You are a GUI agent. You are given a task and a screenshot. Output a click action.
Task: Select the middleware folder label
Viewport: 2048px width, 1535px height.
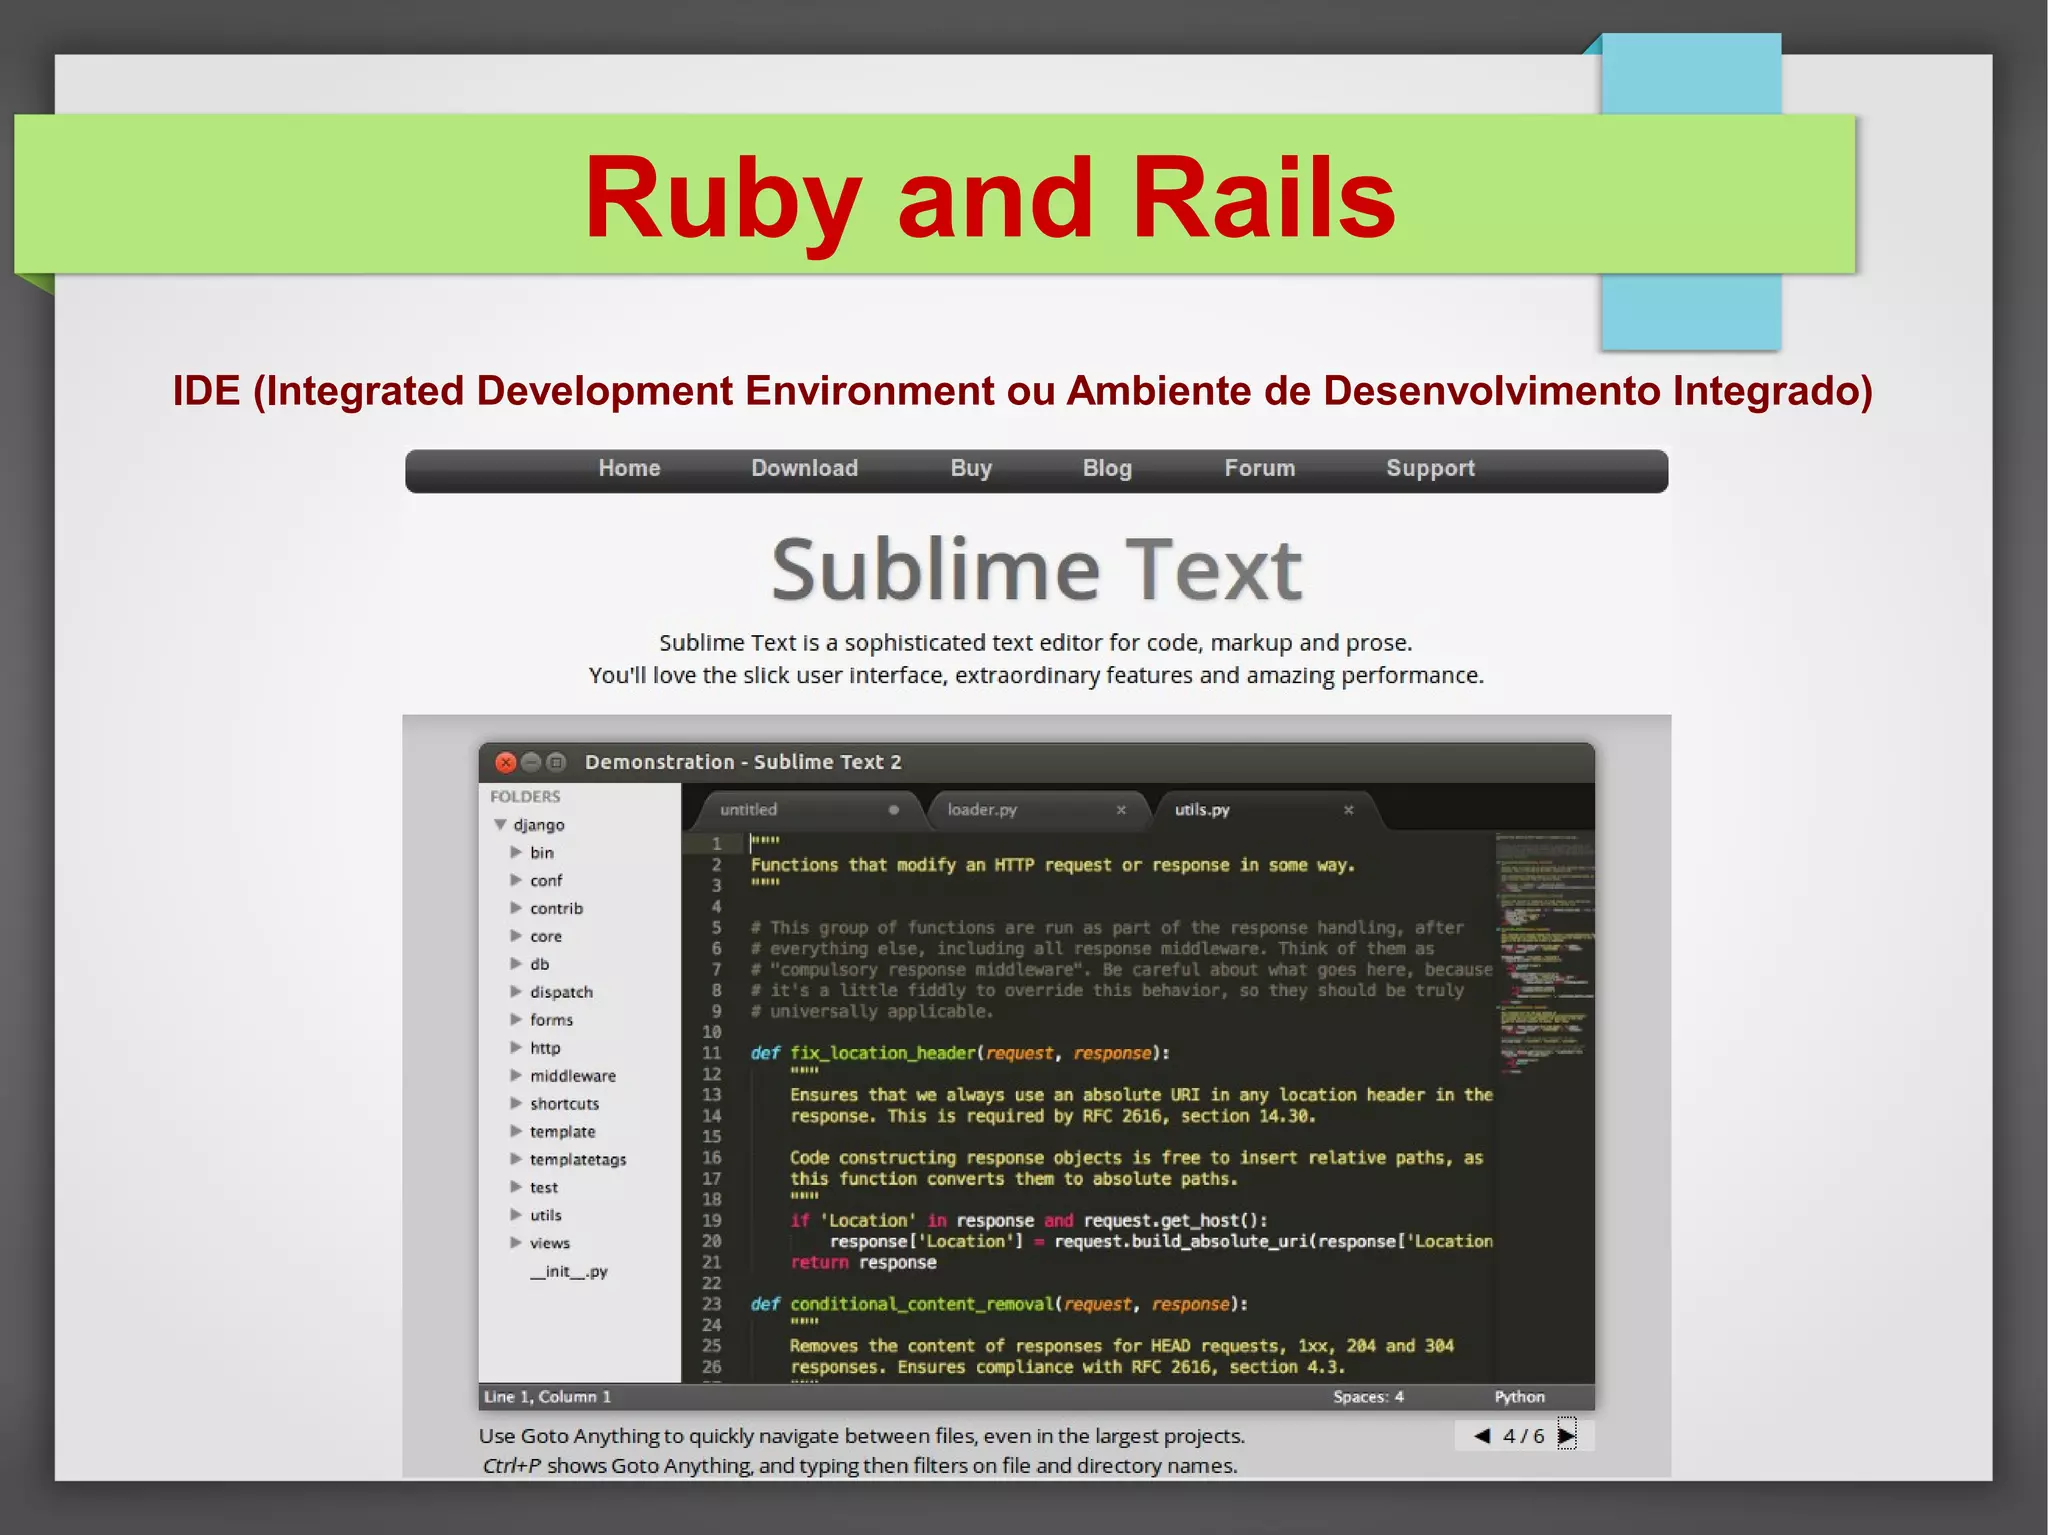[x=573, y=1076]
